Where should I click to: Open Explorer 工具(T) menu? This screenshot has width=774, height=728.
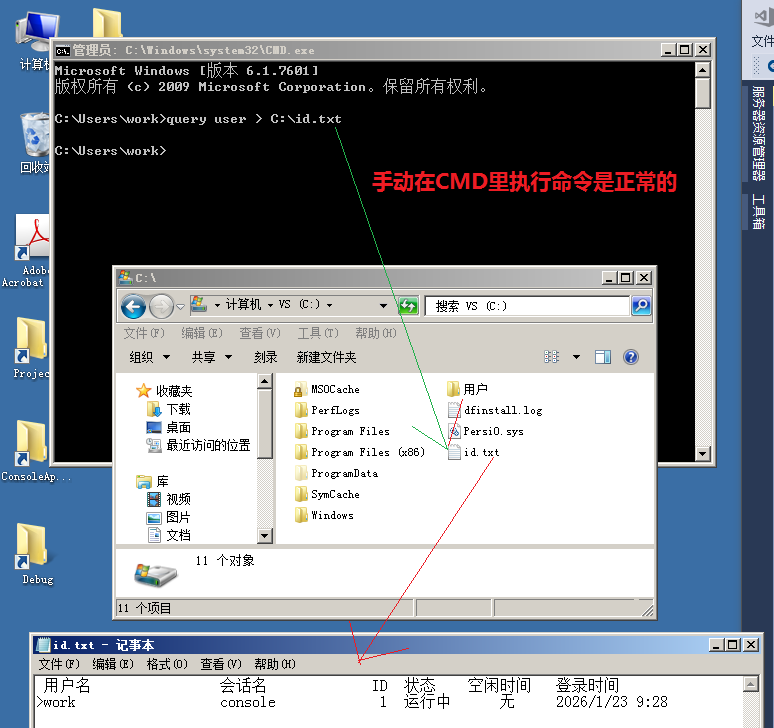[x=318, y=333]
